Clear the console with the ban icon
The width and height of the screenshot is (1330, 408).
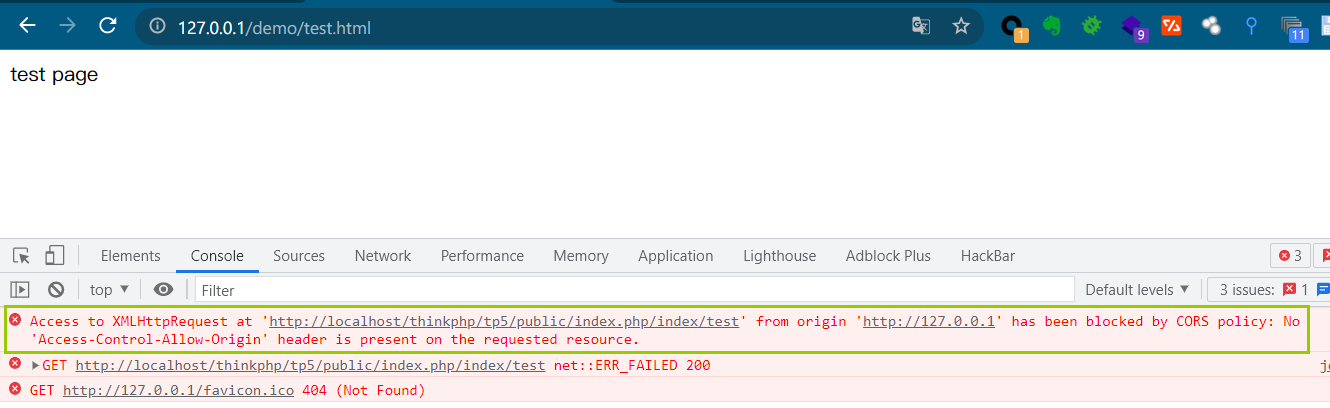point(56,290)
